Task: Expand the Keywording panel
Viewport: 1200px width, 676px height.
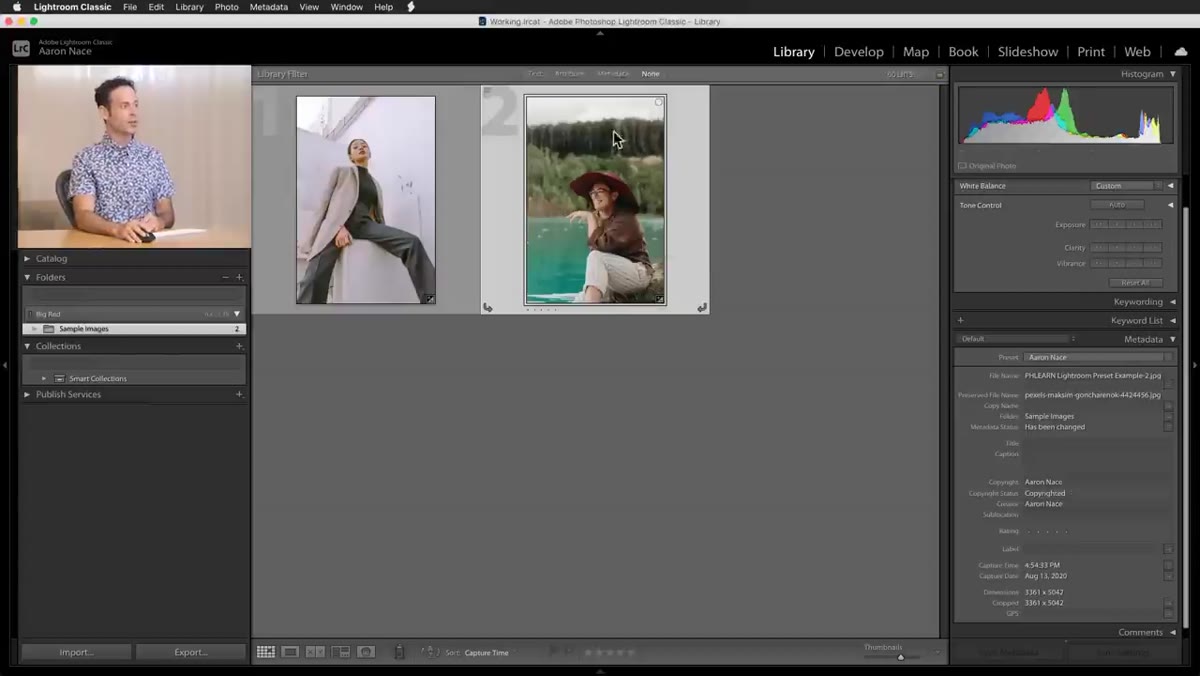Action: [1171, 302]
